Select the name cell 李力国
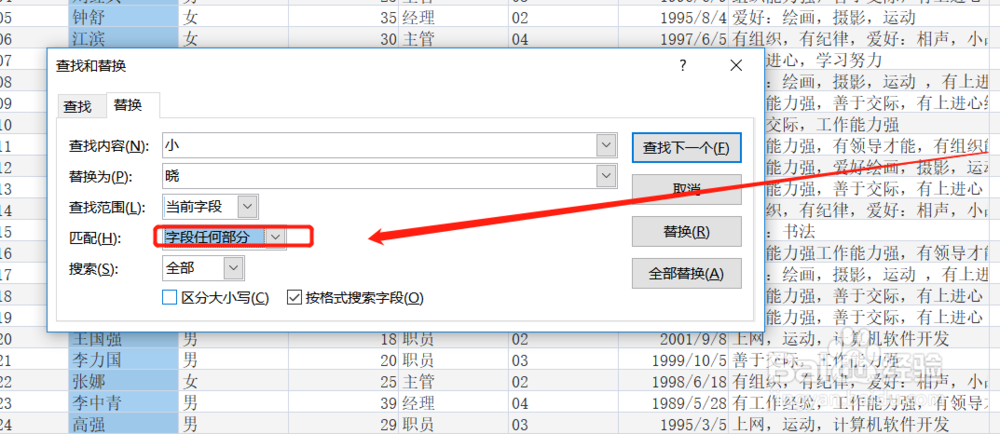Image resolution: width=1000 pixels, height=434 pixels. click(124, 360)
